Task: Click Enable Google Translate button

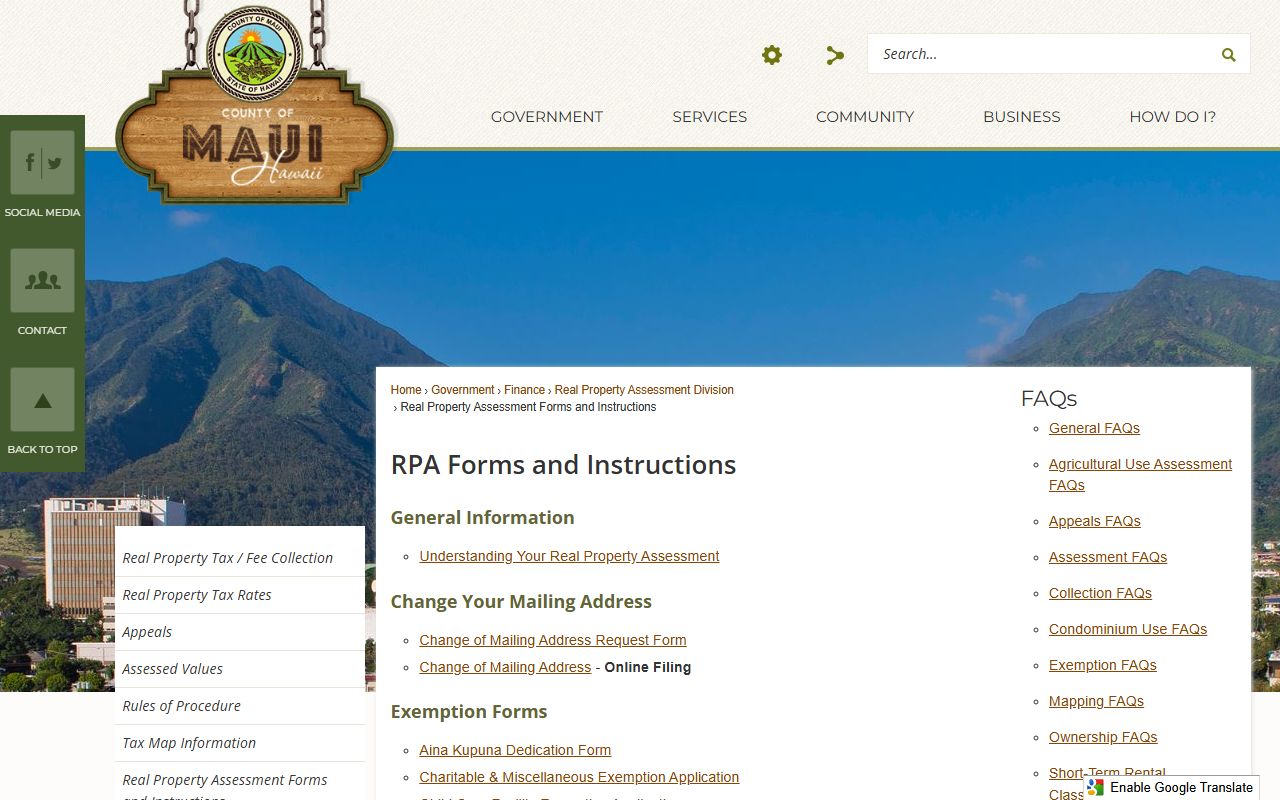Action: click(x=1170, y=787)
